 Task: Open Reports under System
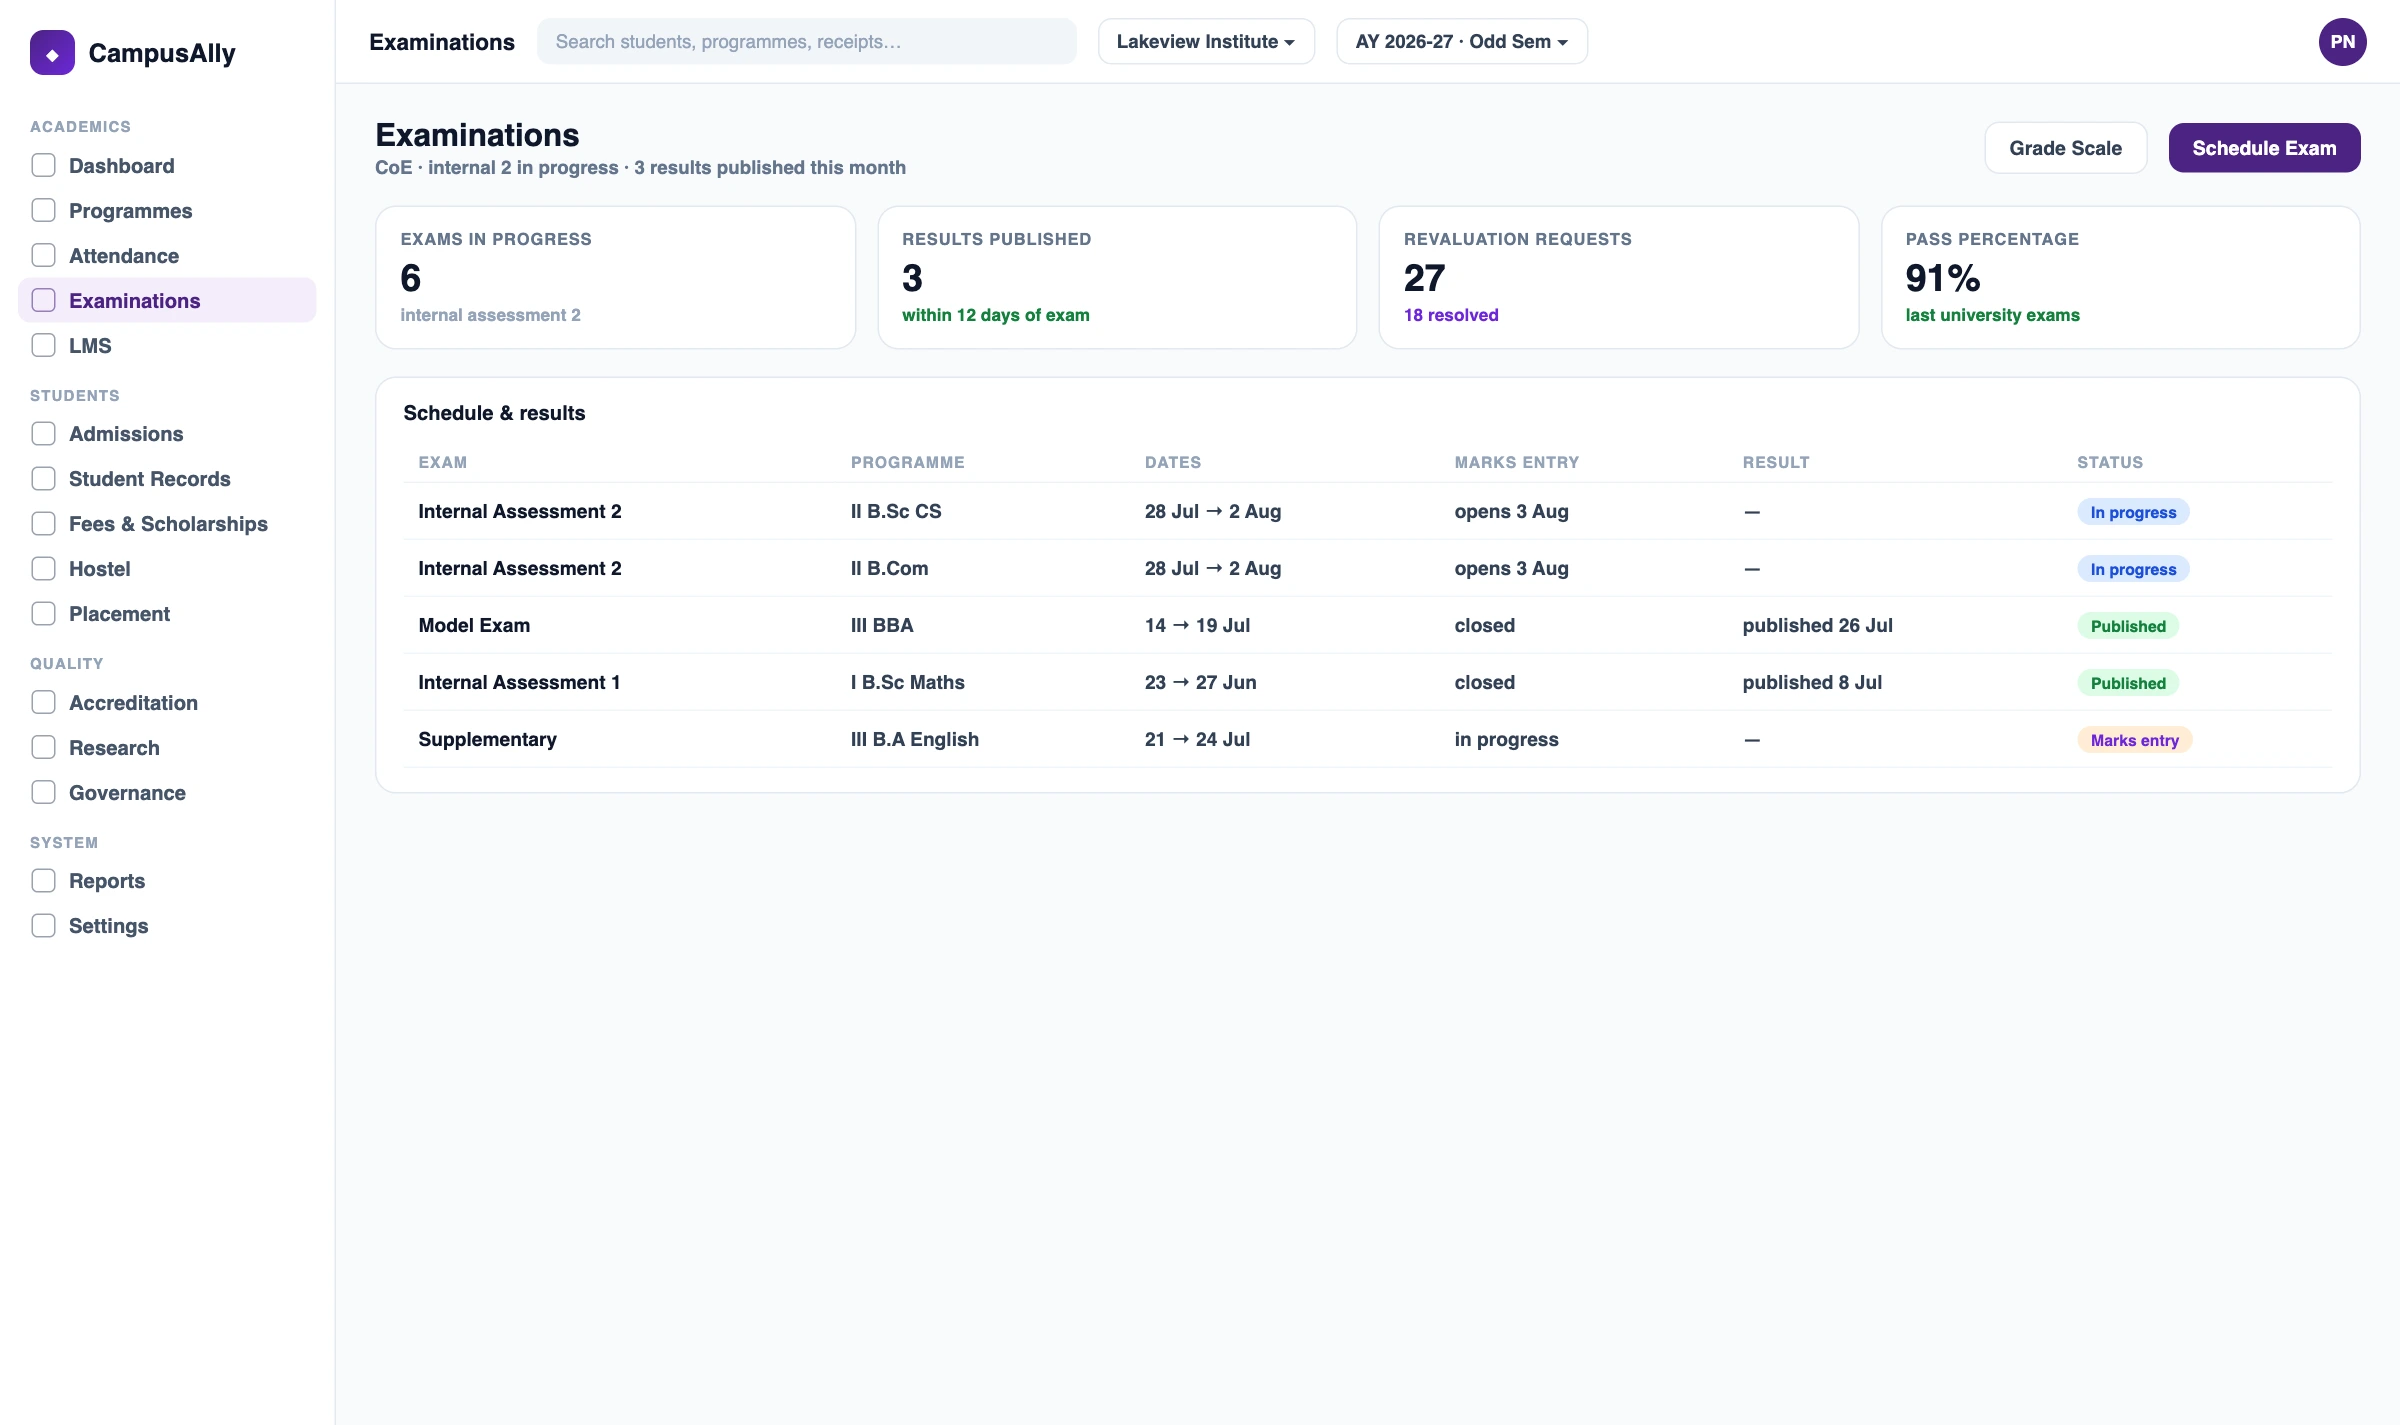(167, 881)
